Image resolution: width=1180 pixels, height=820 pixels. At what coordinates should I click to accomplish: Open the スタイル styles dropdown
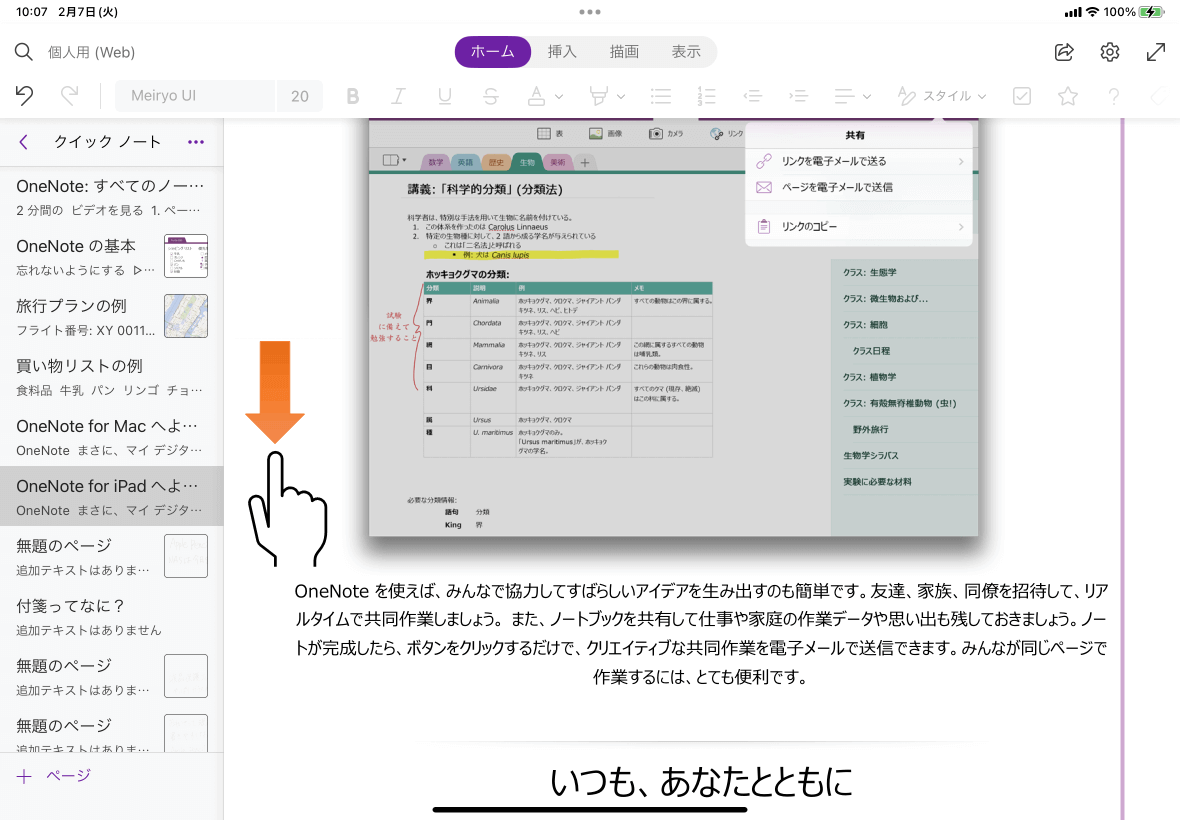point(941,96)
